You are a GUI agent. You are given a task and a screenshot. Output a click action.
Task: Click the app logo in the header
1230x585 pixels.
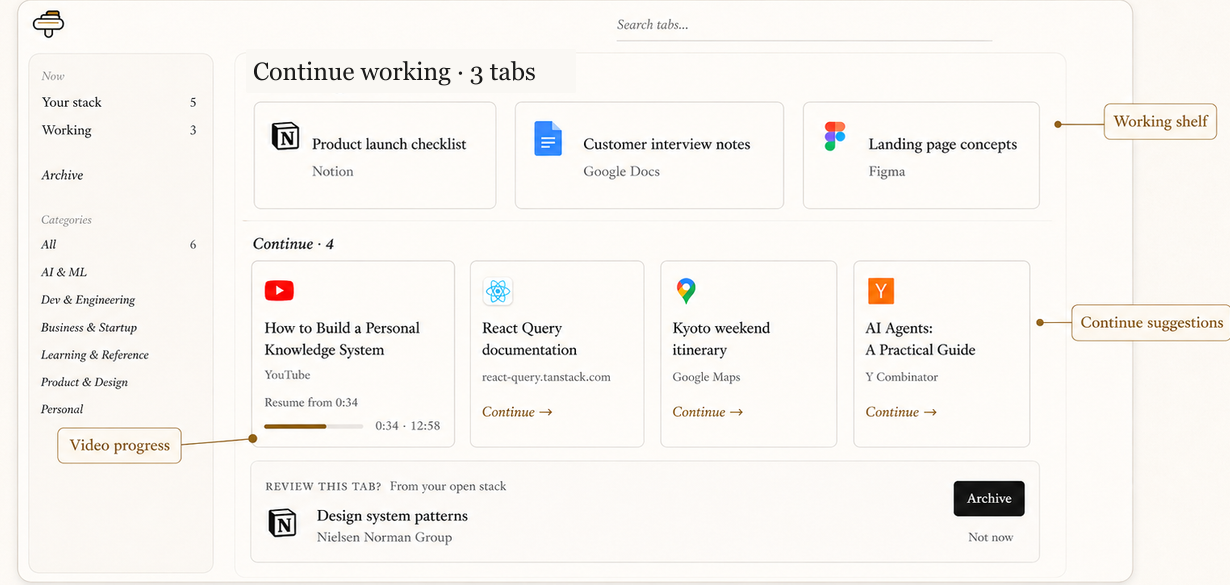click(47, 23)
